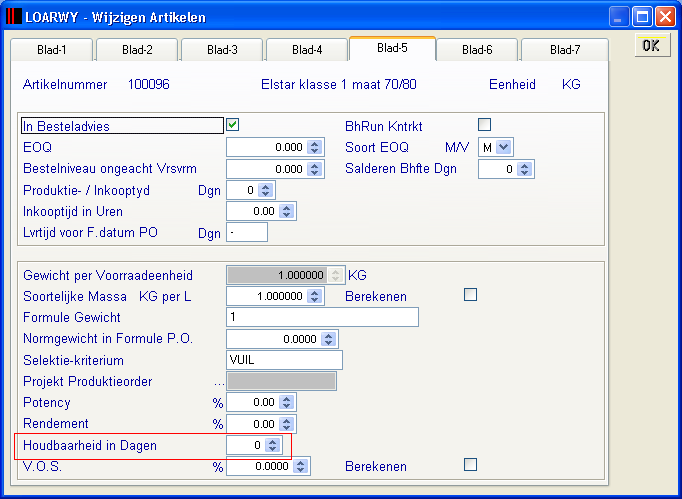Click the Gewicht per Voorraadeenheid field

pyautogui.click(x=286, y=275)
